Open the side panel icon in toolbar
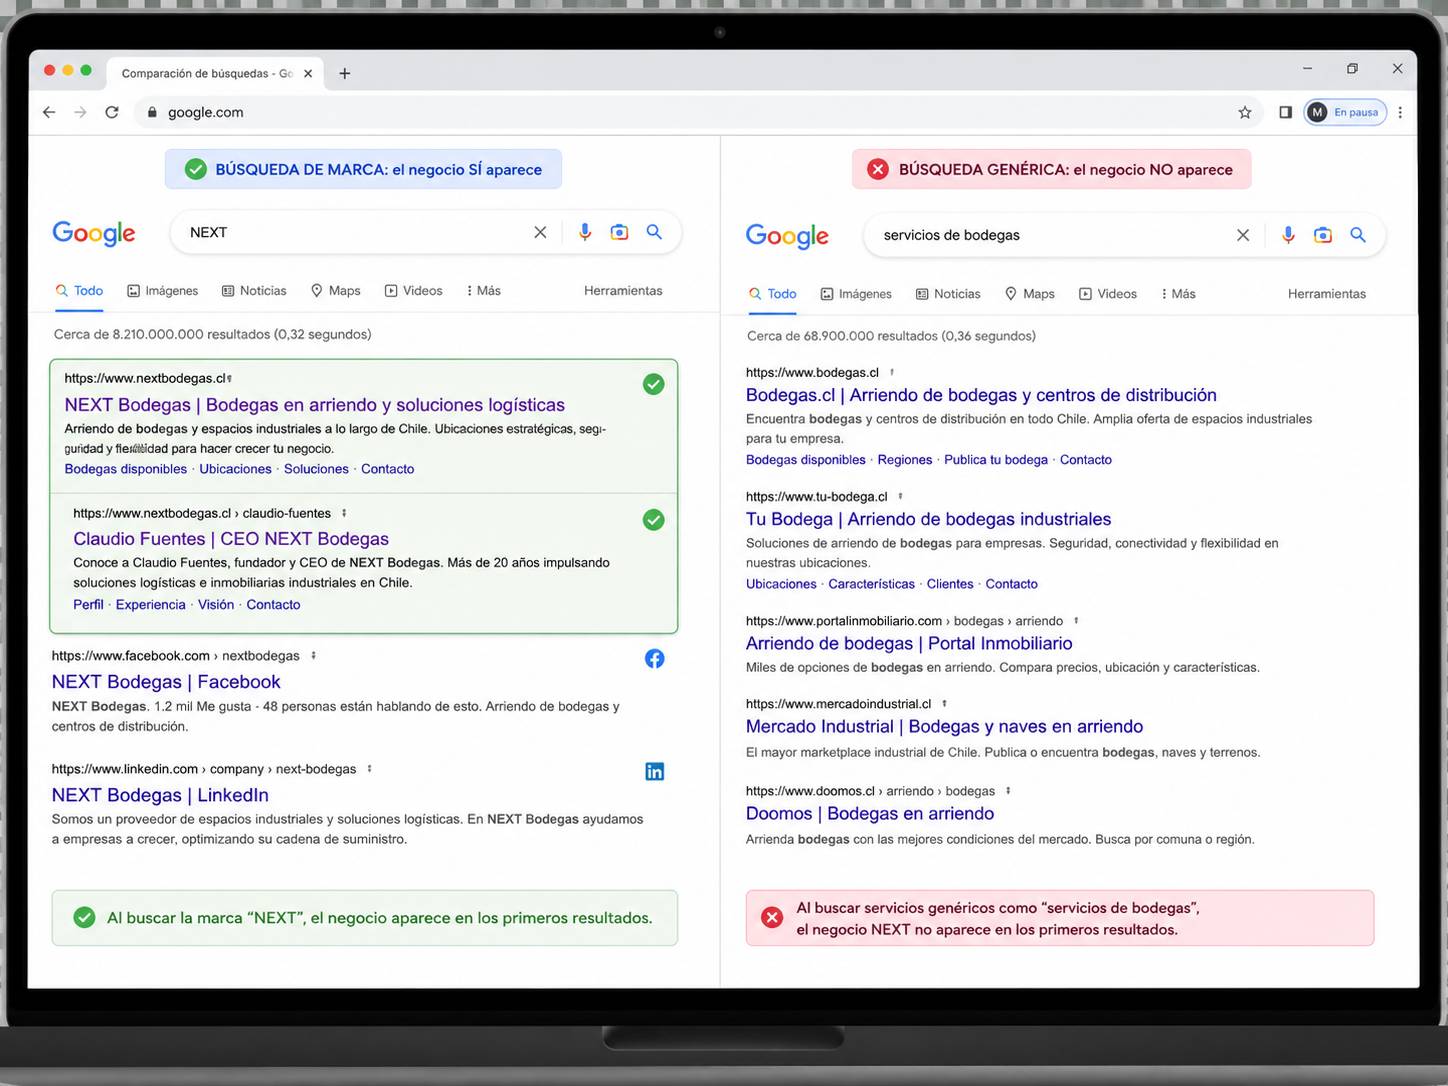1448x1086 pixels. (x=1285, y=112)
